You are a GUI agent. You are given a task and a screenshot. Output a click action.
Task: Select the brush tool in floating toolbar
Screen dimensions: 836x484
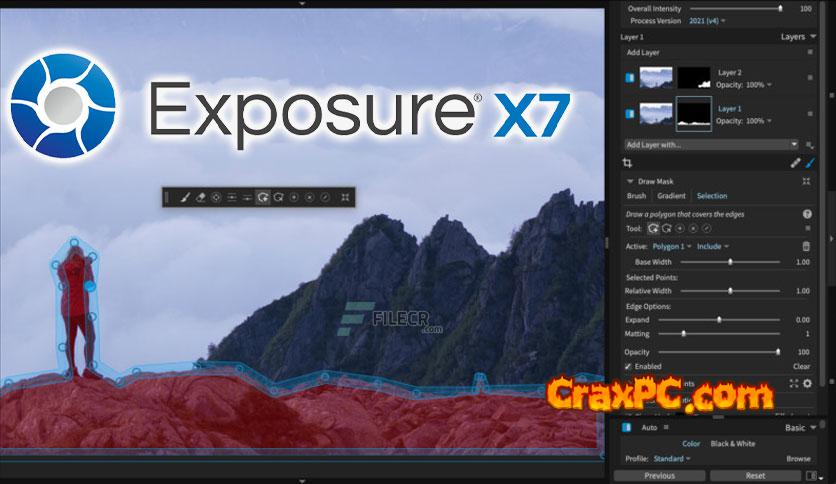coord(184,197)
